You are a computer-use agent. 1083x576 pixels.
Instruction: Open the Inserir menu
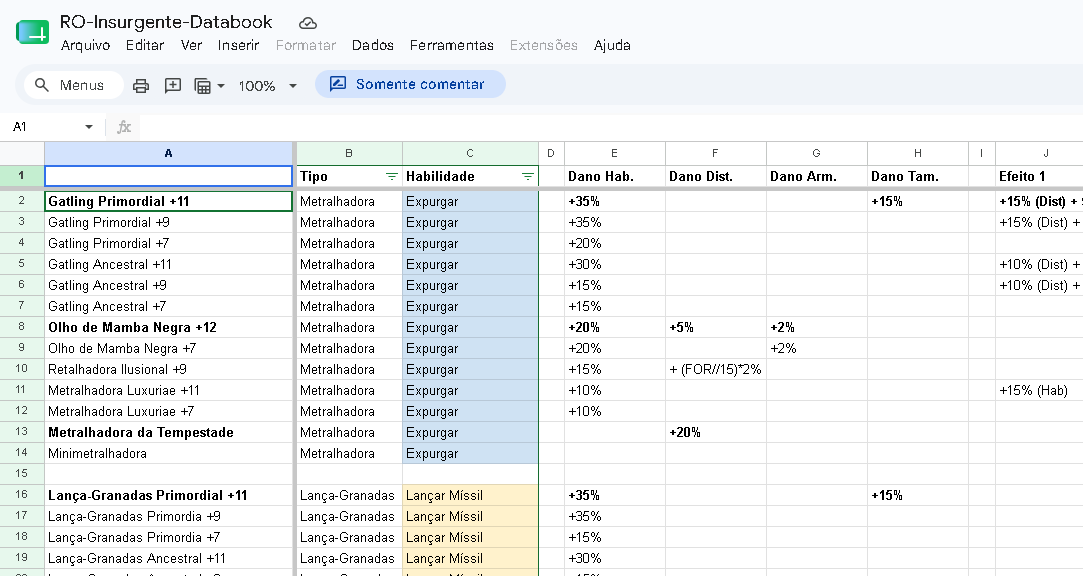click(238, 46)
